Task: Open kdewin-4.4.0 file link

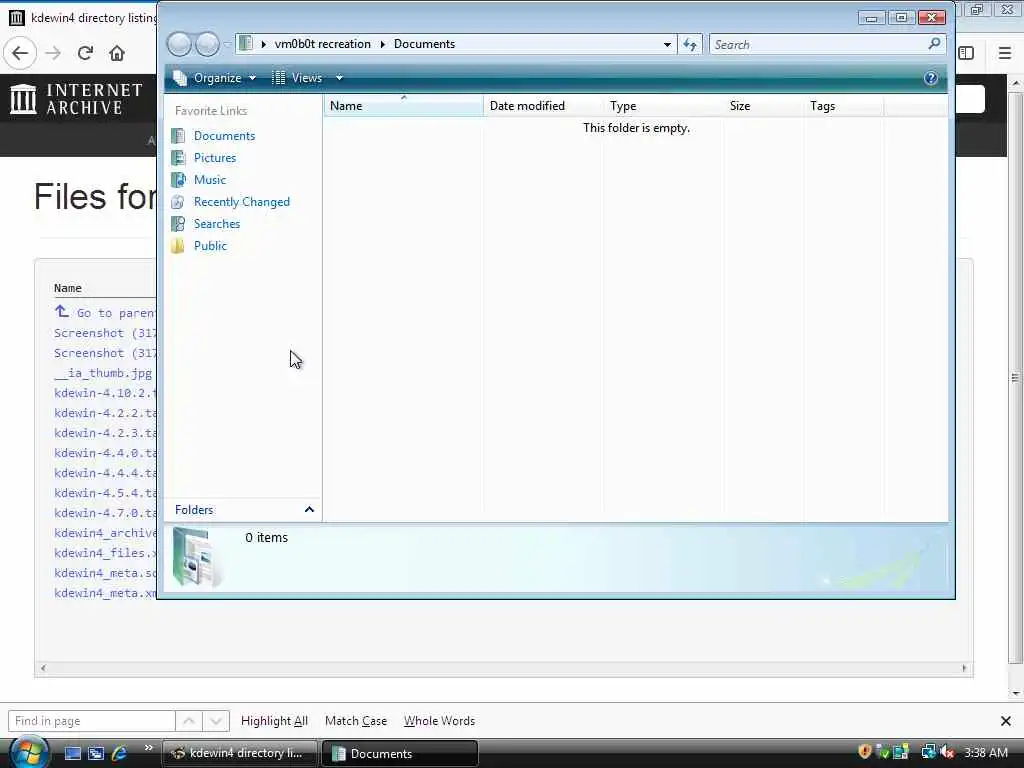Action: pyautogui.click(x=105, y=453)
